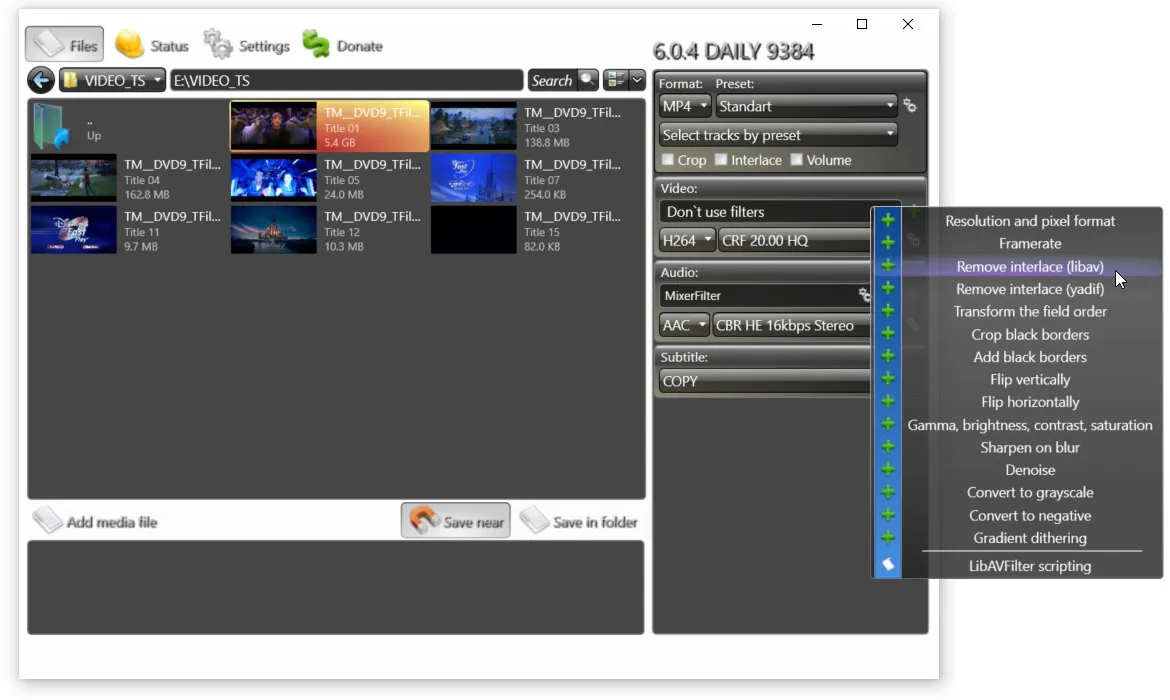1170x700 pixels.
Task: Expand the Select tracks by preset dropdown
Action: (778, 134)
